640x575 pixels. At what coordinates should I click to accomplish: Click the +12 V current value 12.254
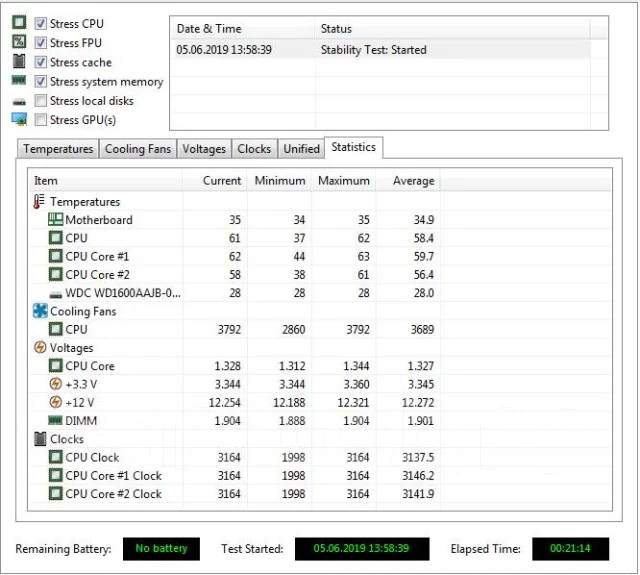[225, 403]
